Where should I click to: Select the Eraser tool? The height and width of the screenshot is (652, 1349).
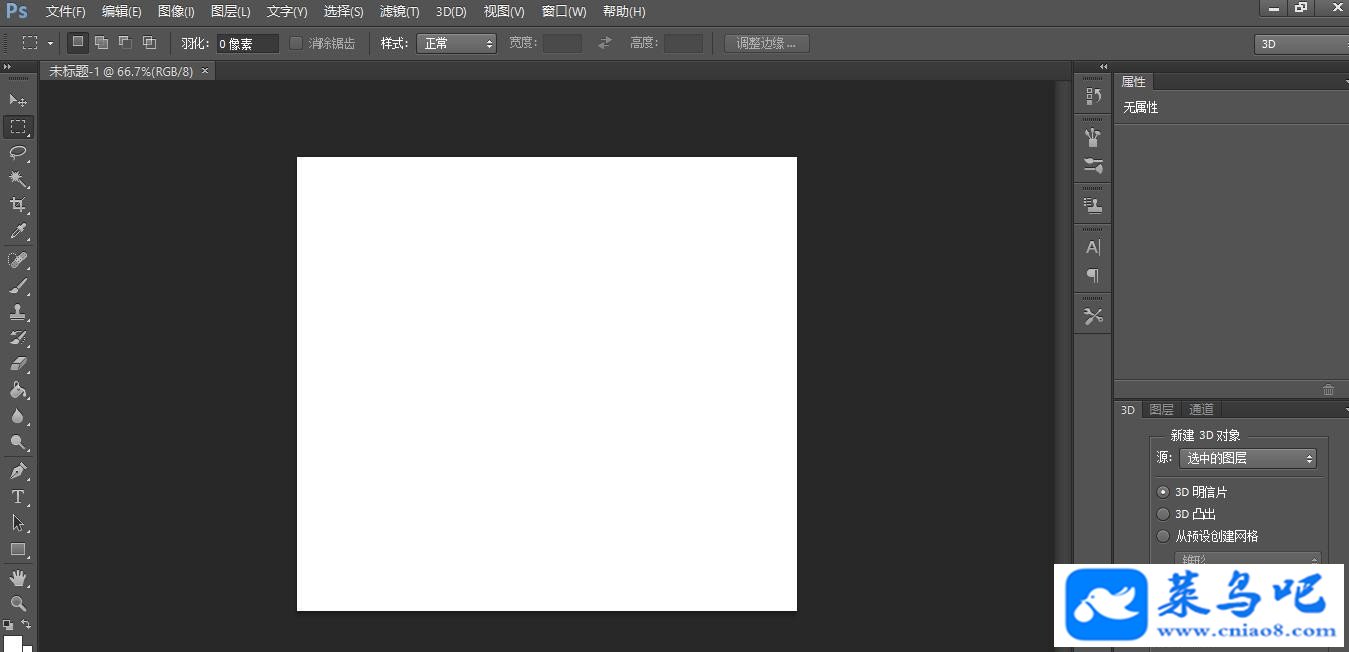tap(18, 364)
